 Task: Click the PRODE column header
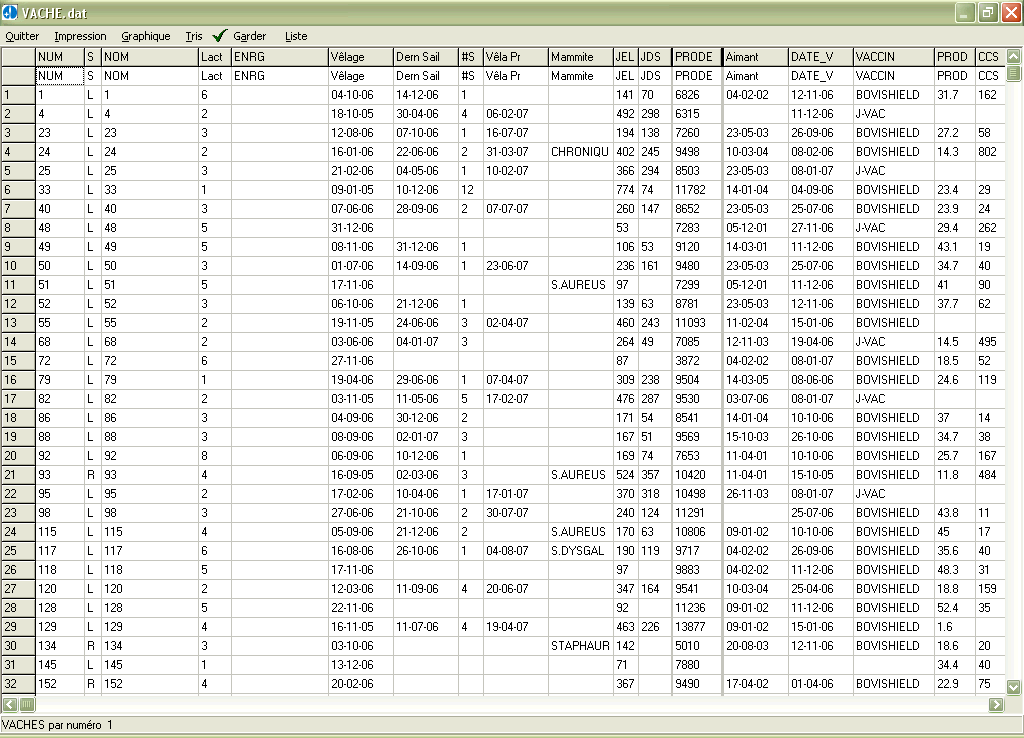[x=697, y=57]
